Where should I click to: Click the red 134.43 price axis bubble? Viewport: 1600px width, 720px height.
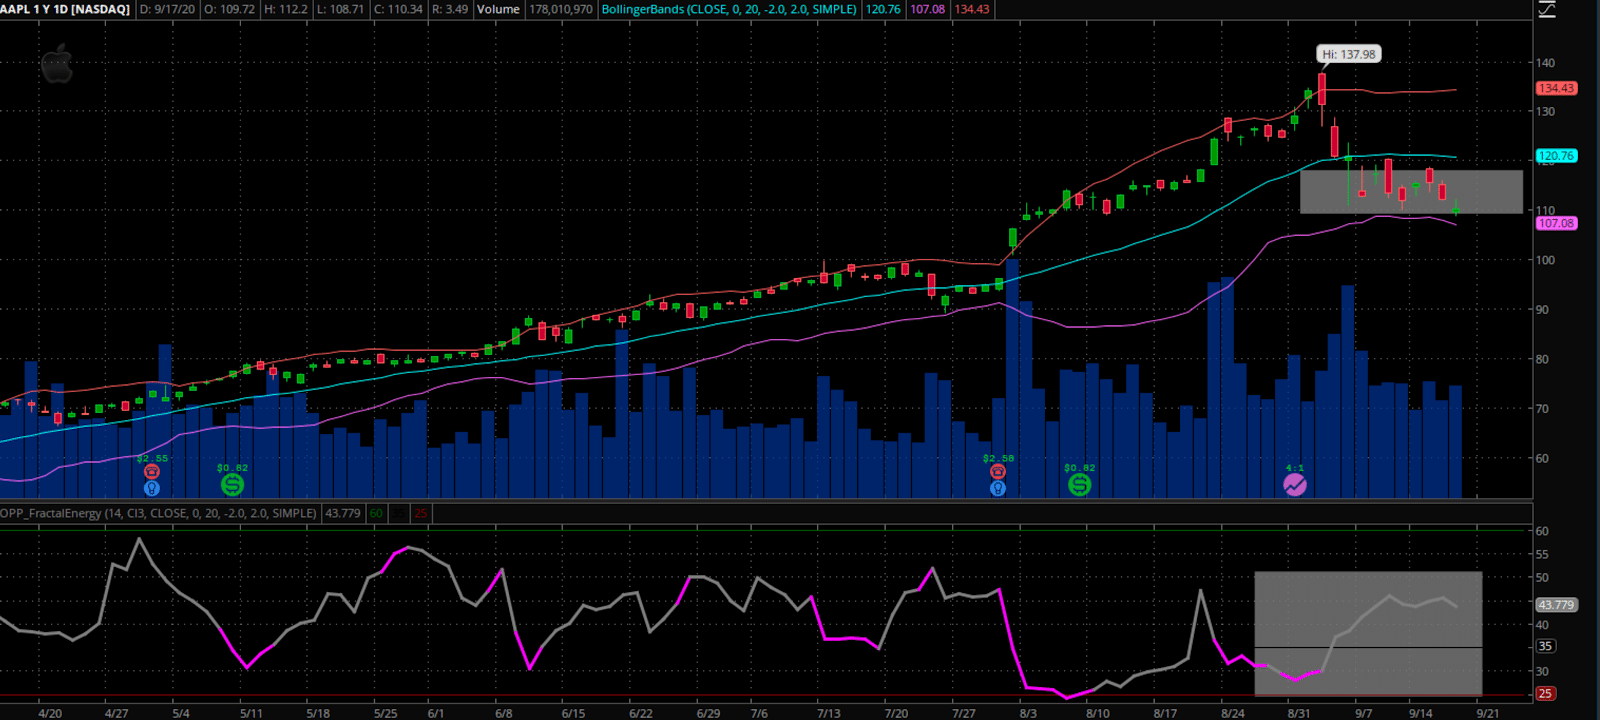click(x=1556, y=88)
